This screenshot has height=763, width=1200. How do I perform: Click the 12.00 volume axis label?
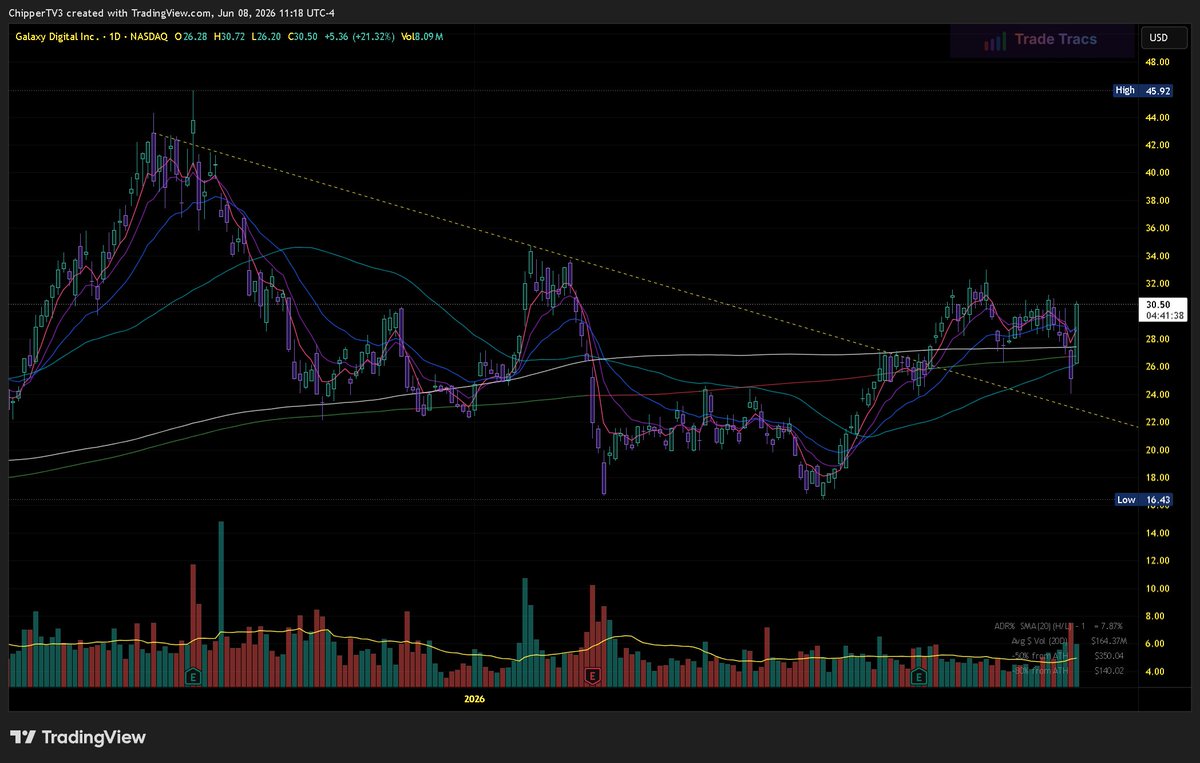(1158, 561)
